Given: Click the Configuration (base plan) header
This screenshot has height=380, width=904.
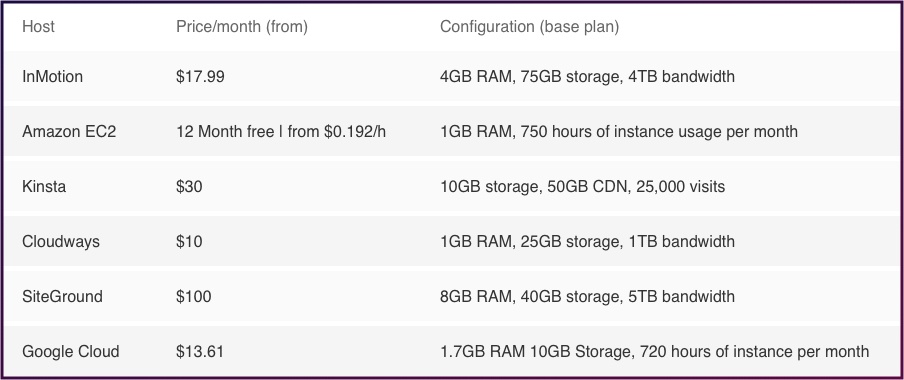Looking at the screenshot, I should pyautogui.click(x=529, y=27).
